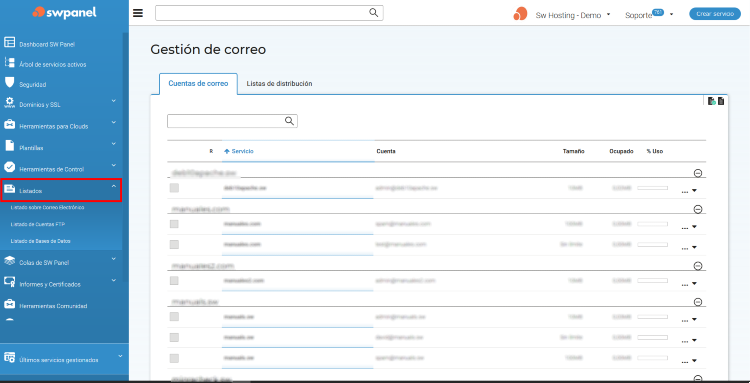Collapse the deb10apache.sw group with minus button
750x383 pixels.
click(x=697, y=173)
